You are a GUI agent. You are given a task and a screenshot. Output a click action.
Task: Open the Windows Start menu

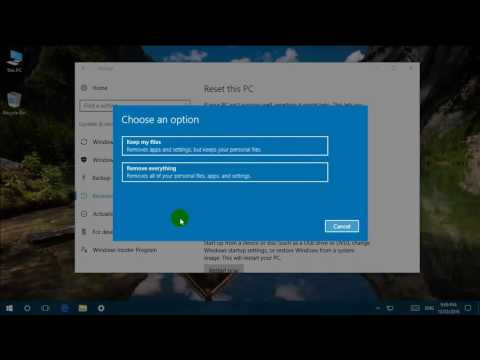9,308
